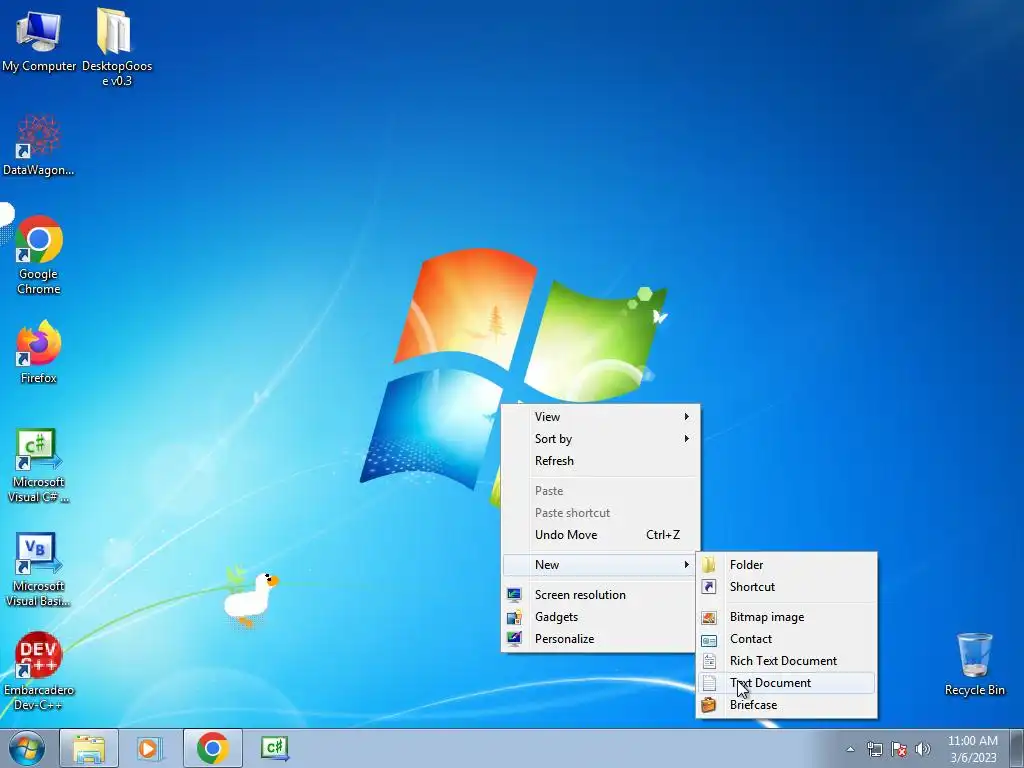Open the taskbar clock showing 11:00 AM

(972, 749)
